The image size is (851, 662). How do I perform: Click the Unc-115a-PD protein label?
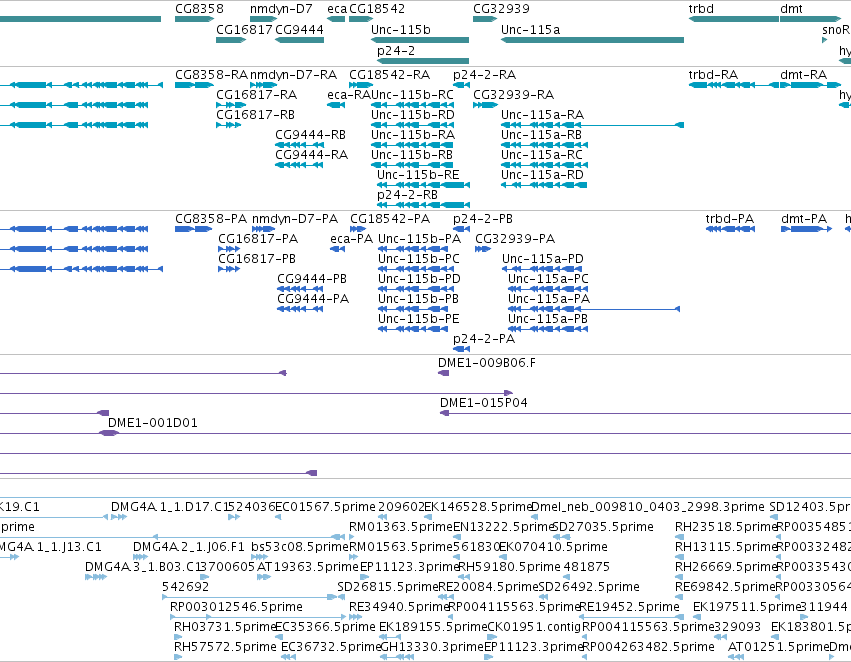[x=543, y=259]
